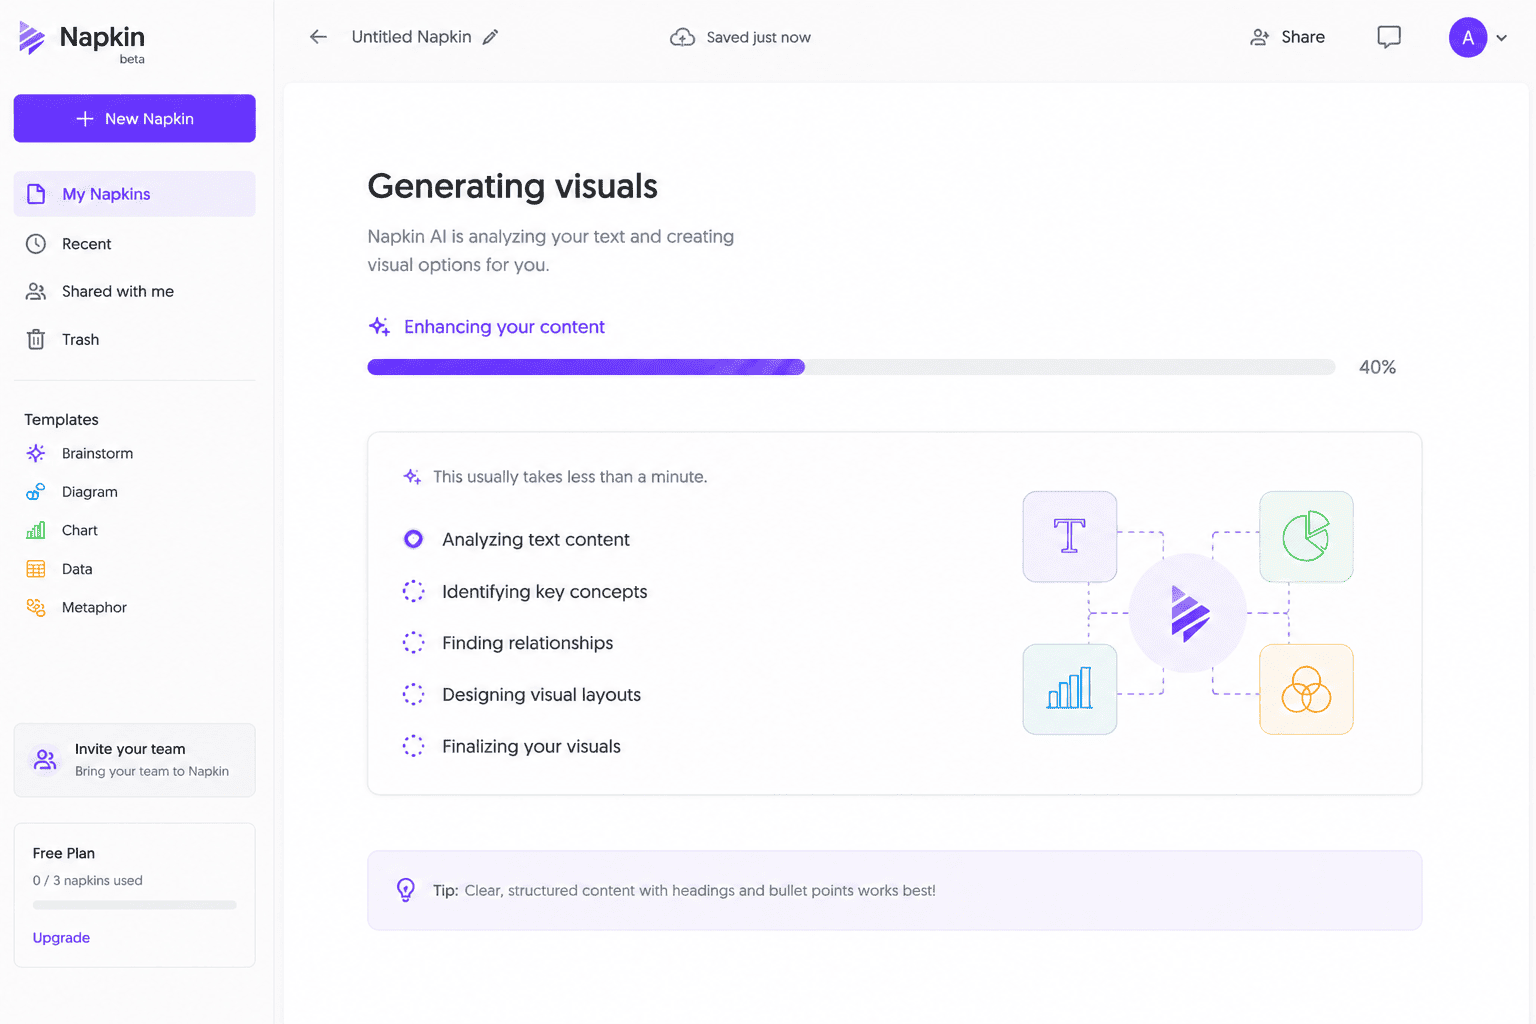Screen dimensions: 1536x1024
Task: Open the Invite your team card
Action: click(x=135, y=760)
